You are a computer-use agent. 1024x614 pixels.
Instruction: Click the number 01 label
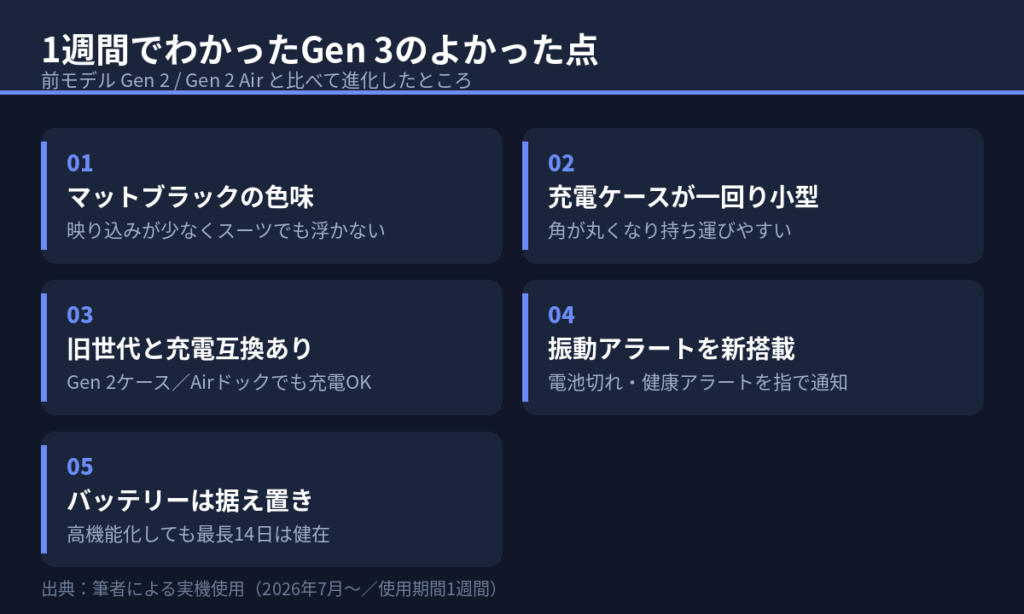point(80,163)
